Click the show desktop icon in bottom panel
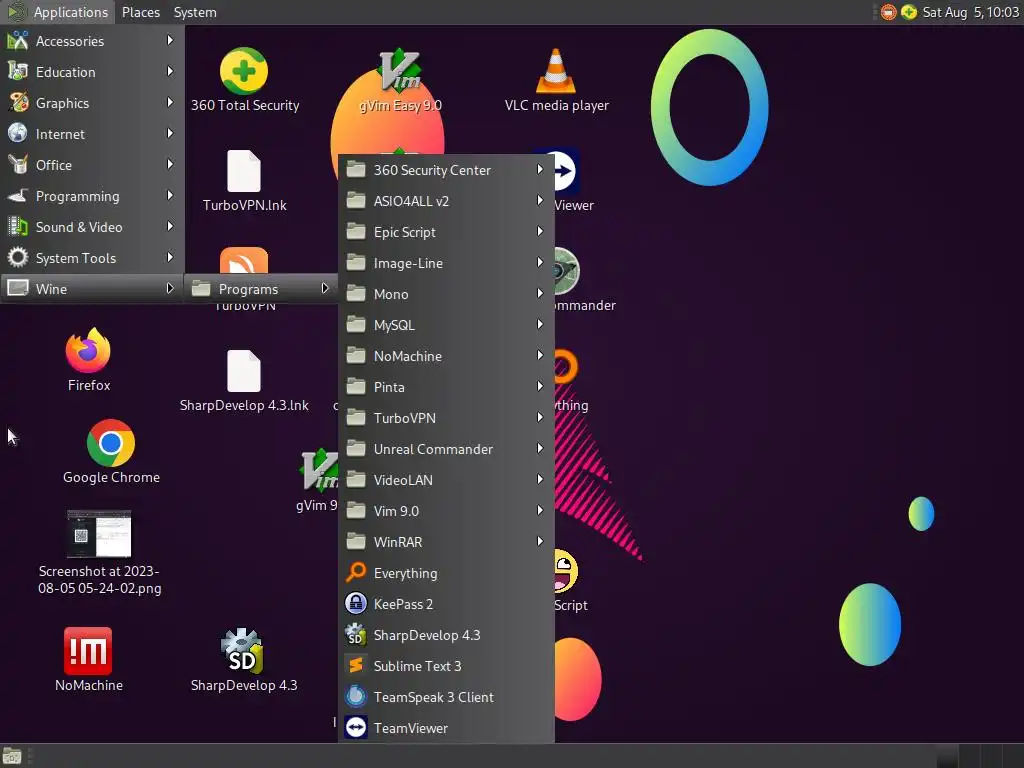 point(12,756)
